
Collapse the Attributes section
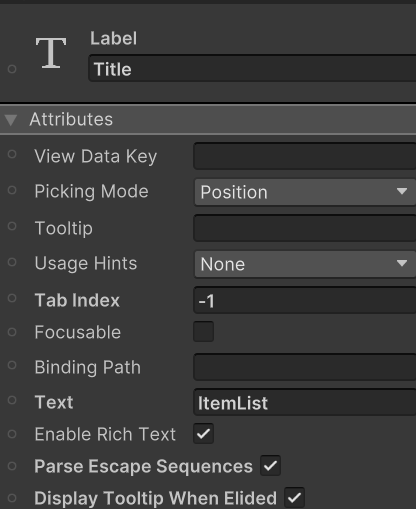point(11,120)
